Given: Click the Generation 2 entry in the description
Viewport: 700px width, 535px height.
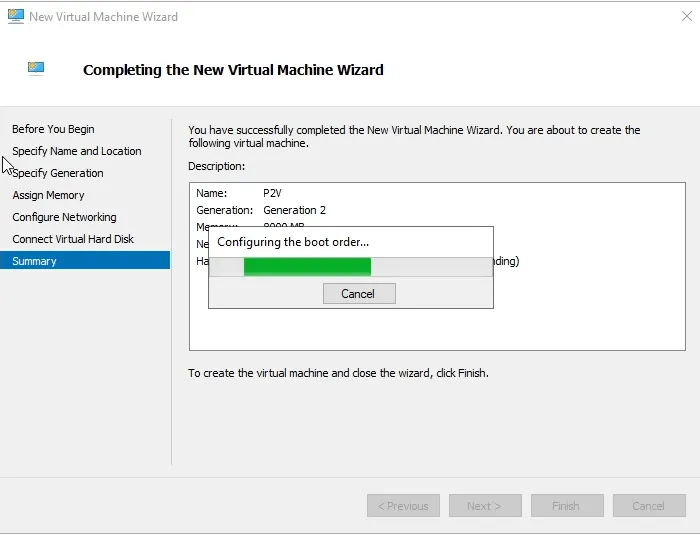Looking at the screenshot, I should (294, 210).
